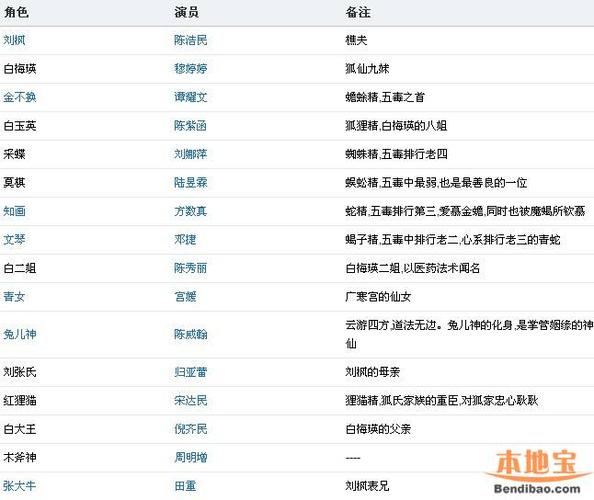The width and height of the screenshot is (594, 500).
Task: Select the role cell 白大王
Action: [20, 429]
